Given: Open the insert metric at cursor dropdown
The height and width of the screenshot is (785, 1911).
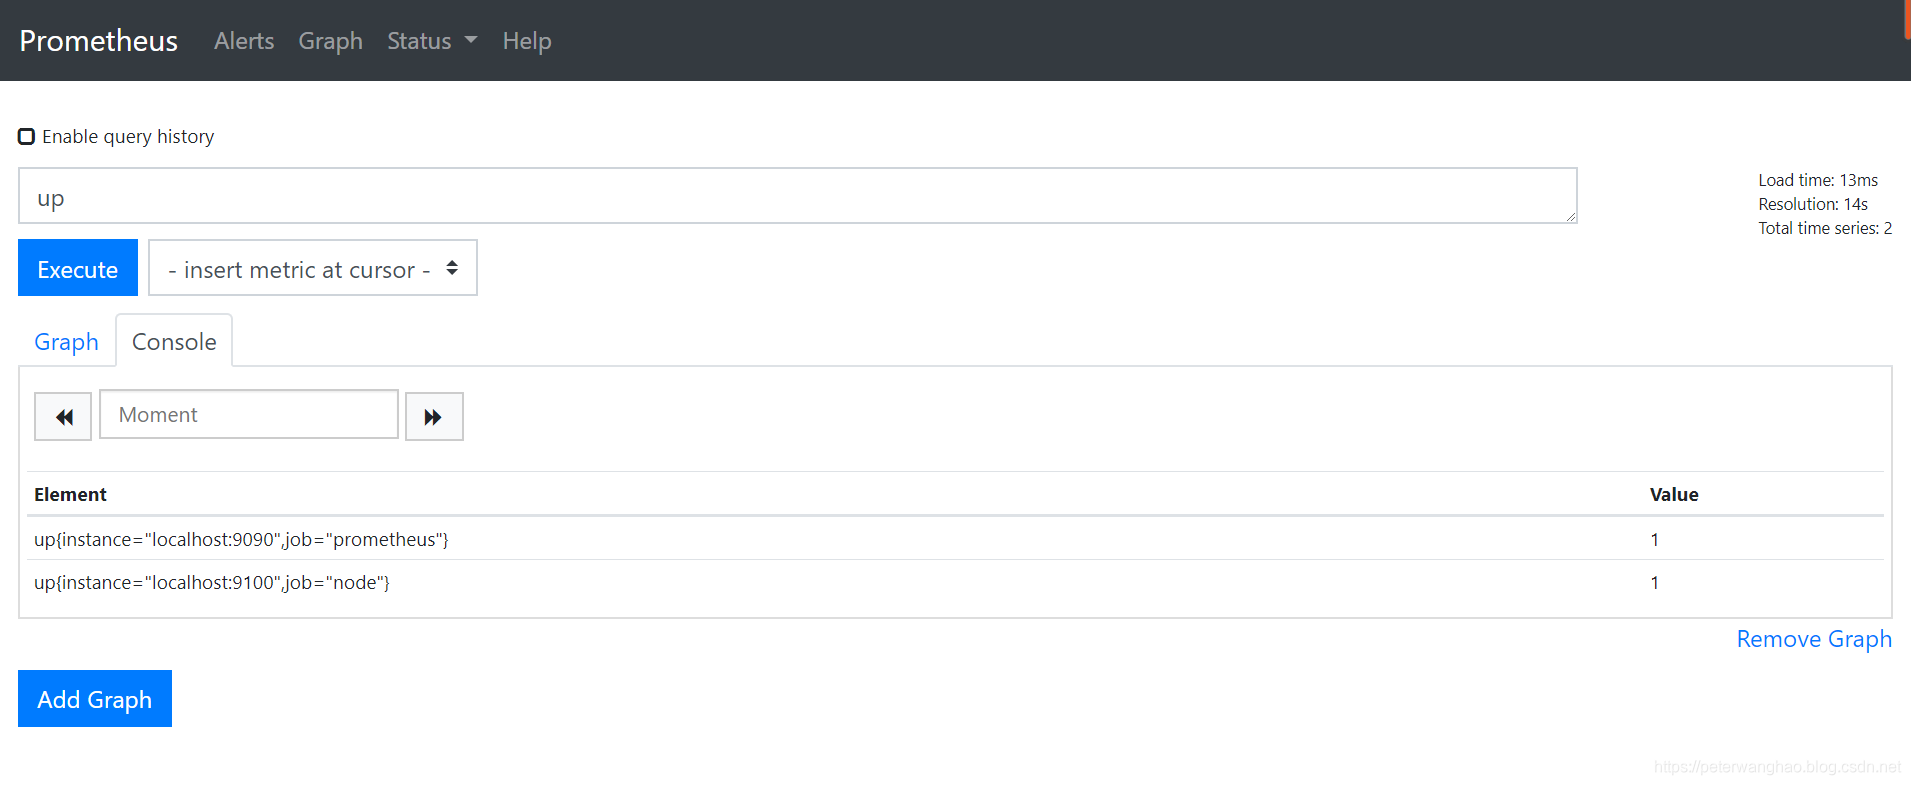Looking at the screenshot, I should (x=312, y=268).
